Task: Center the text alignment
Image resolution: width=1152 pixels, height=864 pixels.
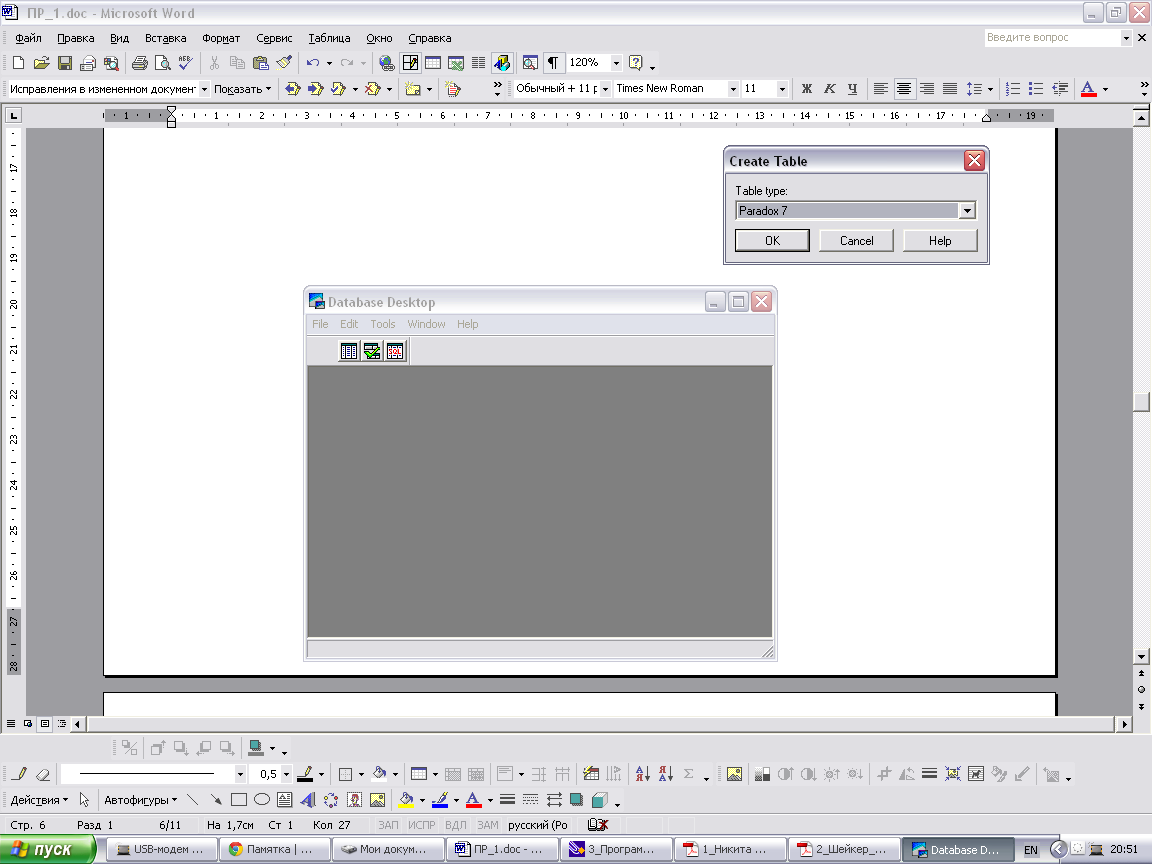Action: [904, 89]
